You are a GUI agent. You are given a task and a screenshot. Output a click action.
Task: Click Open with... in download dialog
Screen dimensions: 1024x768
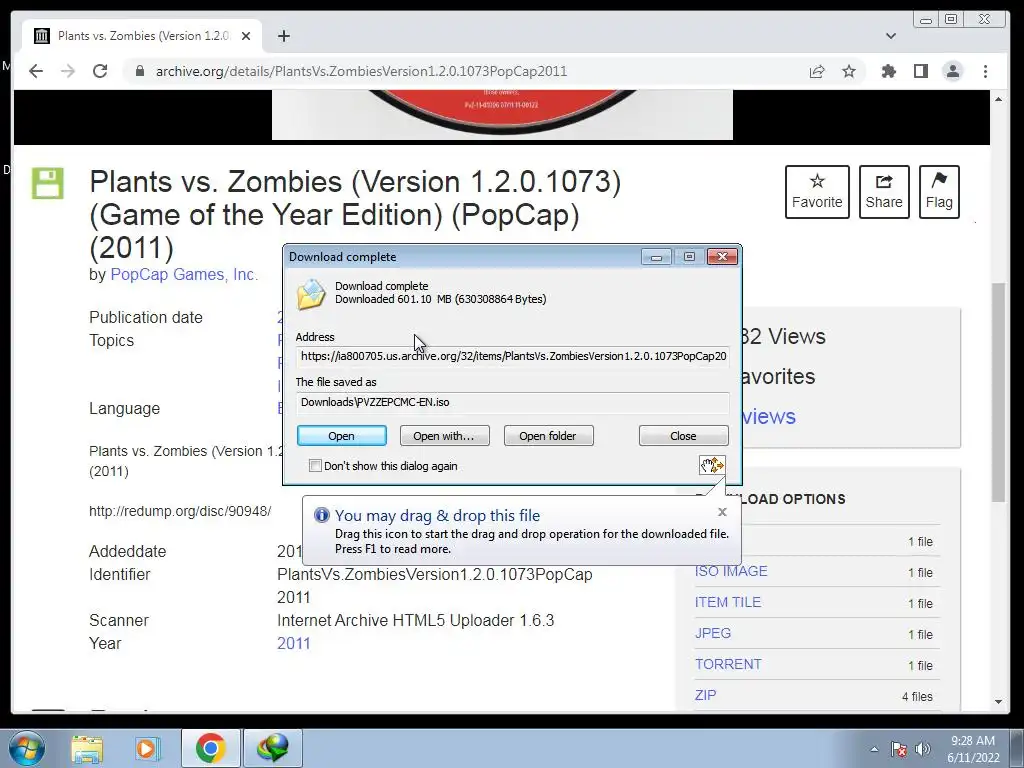tap(444, 436)
